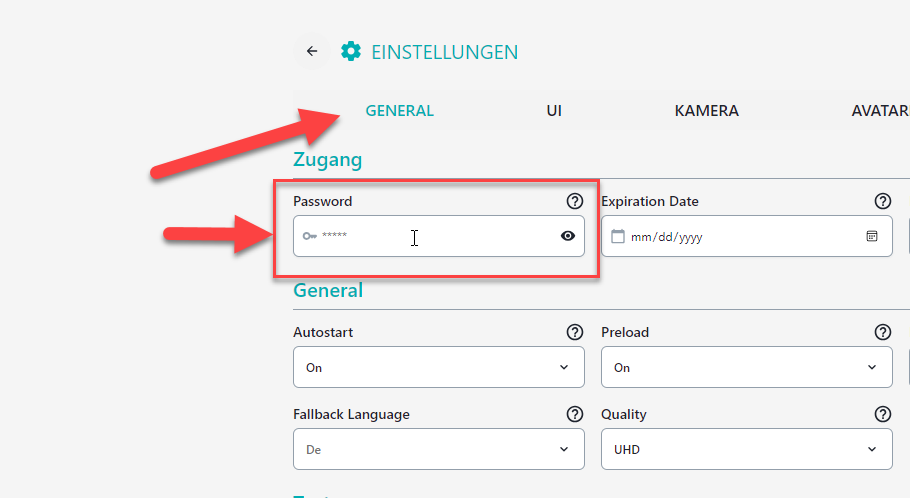Image resolution: width=910 pixels, height=498 pixels.
Task: Click the mm/dd/yyyy expiration date field
Action: (x=746, y=236)
